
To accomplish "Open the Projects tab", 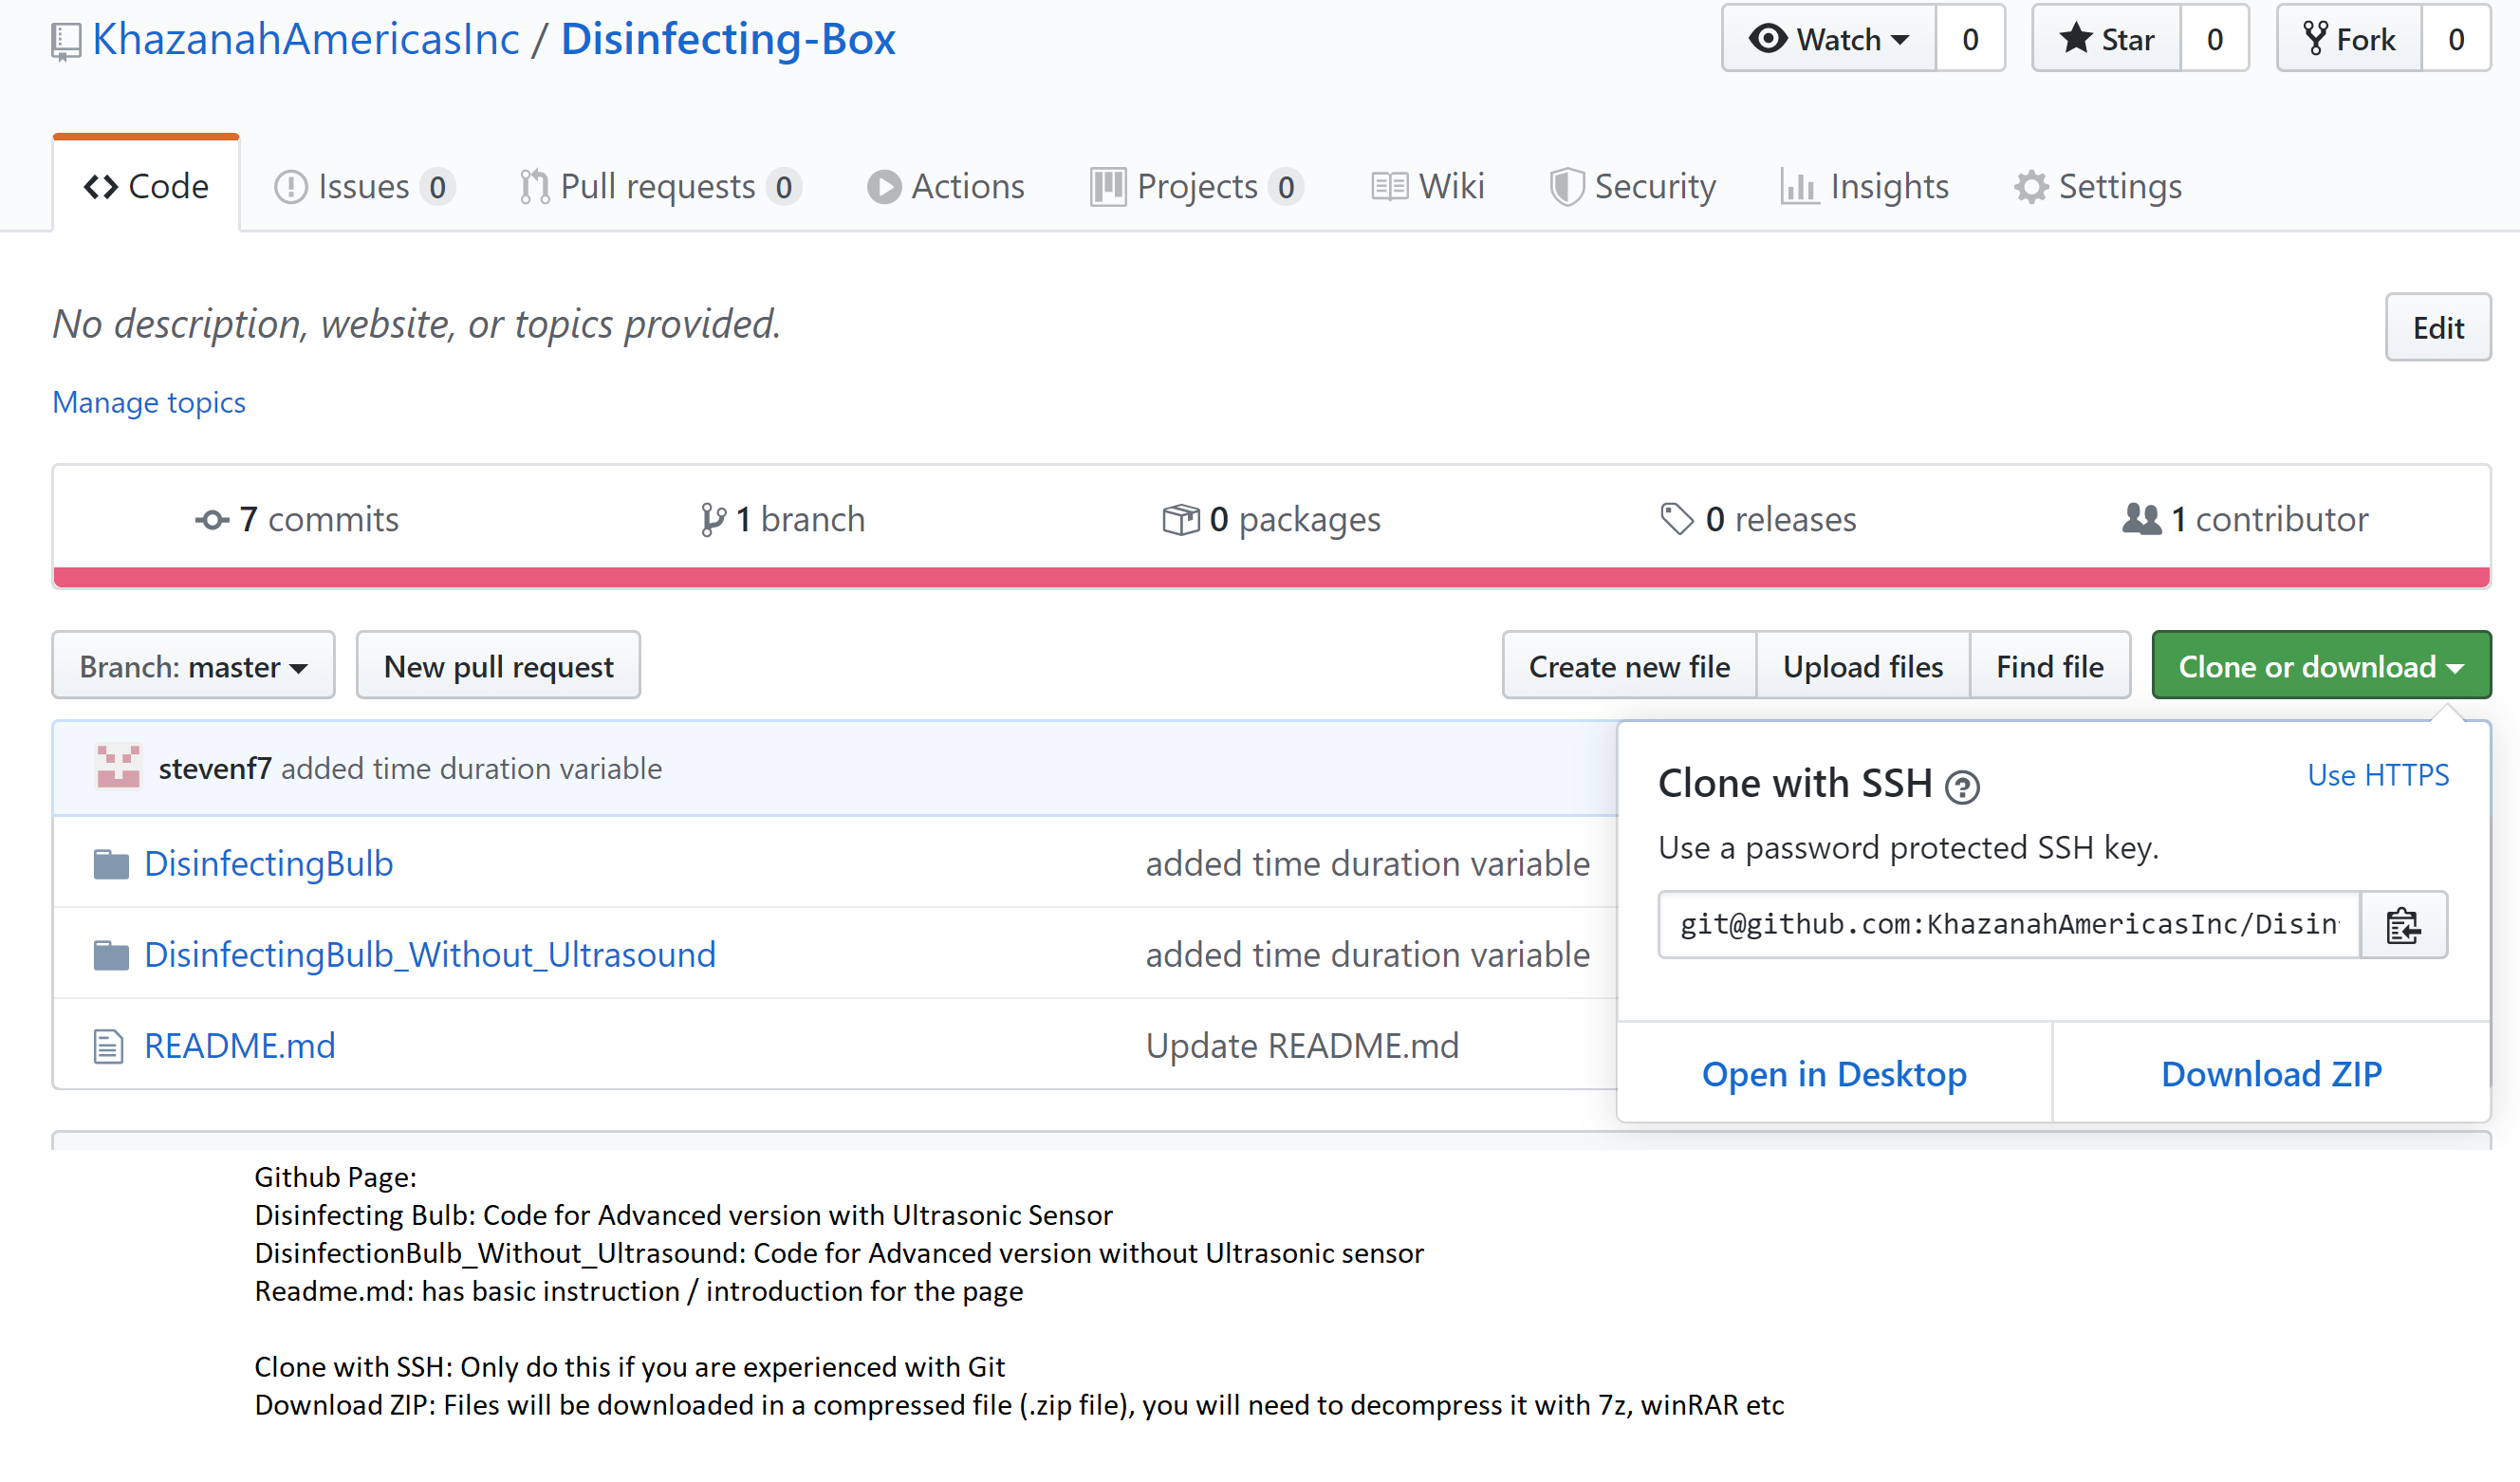I will point(1196,186).
